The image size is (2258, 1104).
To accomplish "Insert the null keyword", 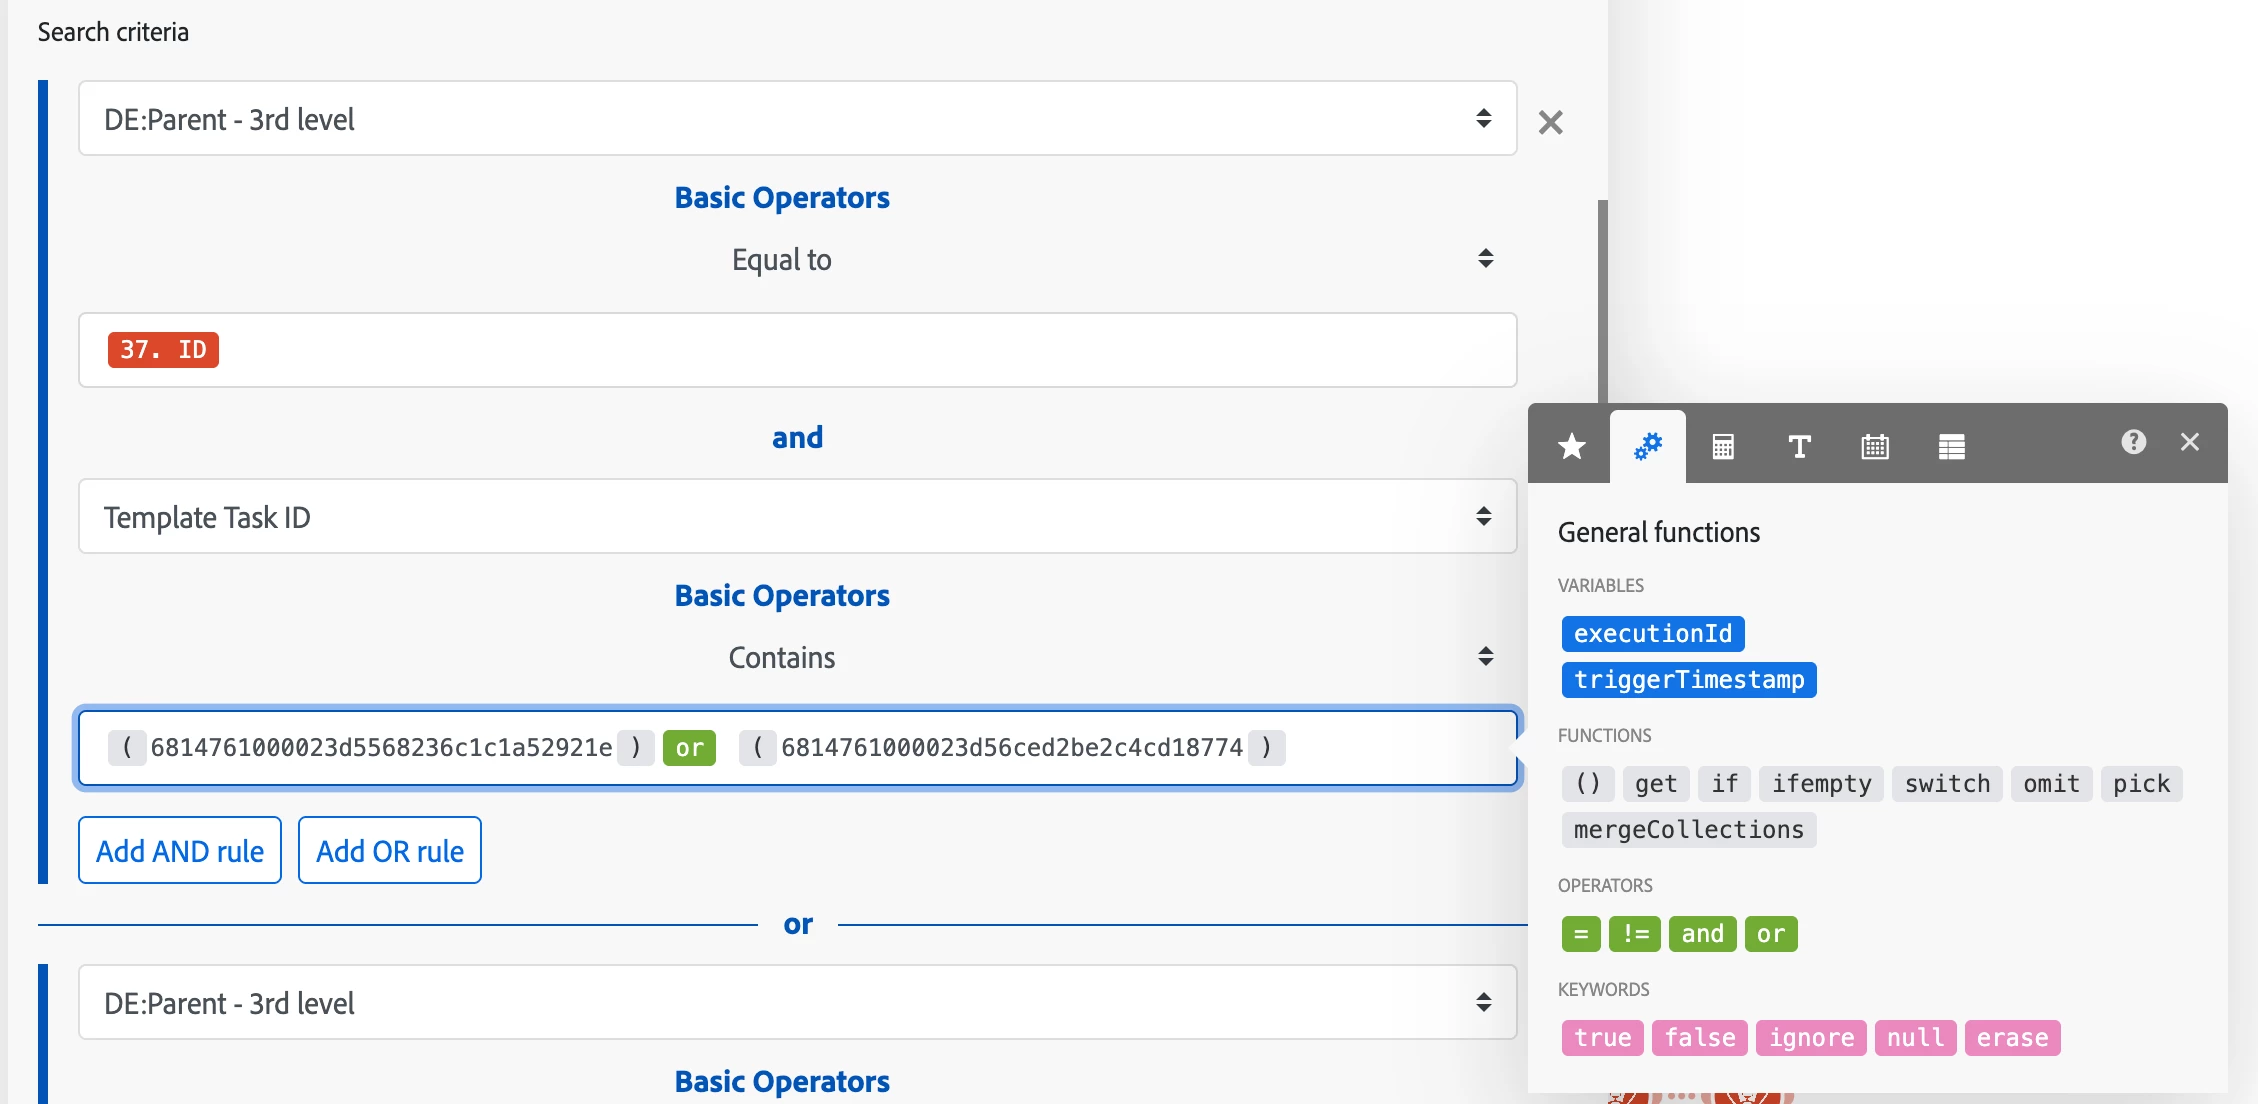I will (x=1914, y=1038).
